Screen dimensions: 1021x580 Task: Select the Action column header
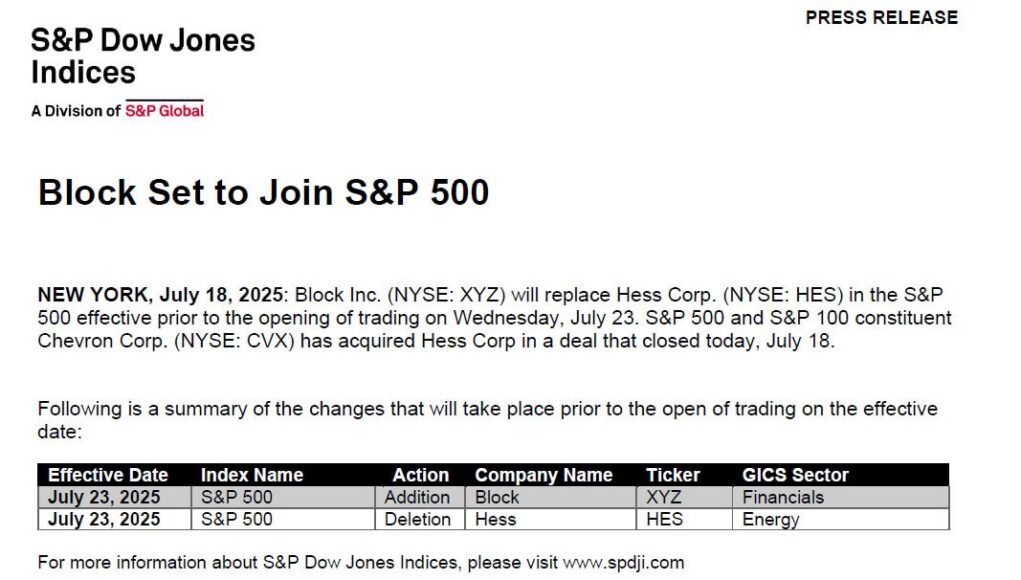tap(420, 475)
